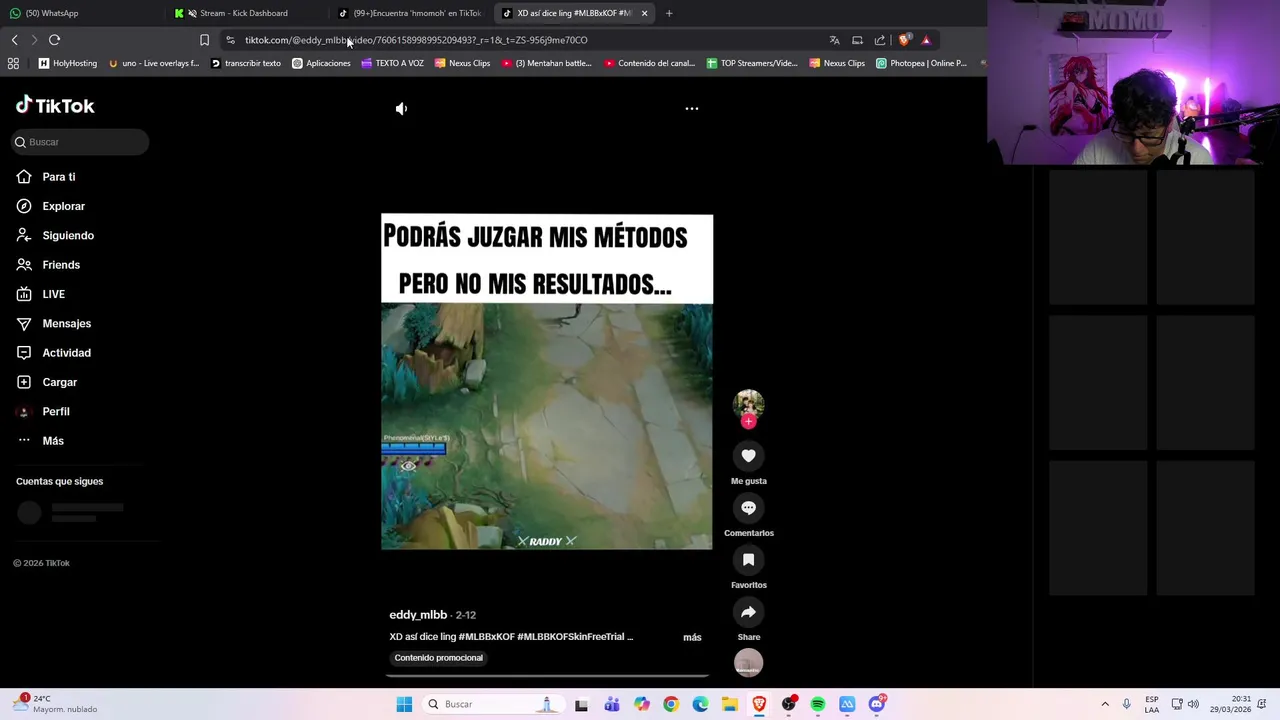Viewport: 1280px width, 720px height.
Task: Click the playing video frame
Action: click(547, 382)
